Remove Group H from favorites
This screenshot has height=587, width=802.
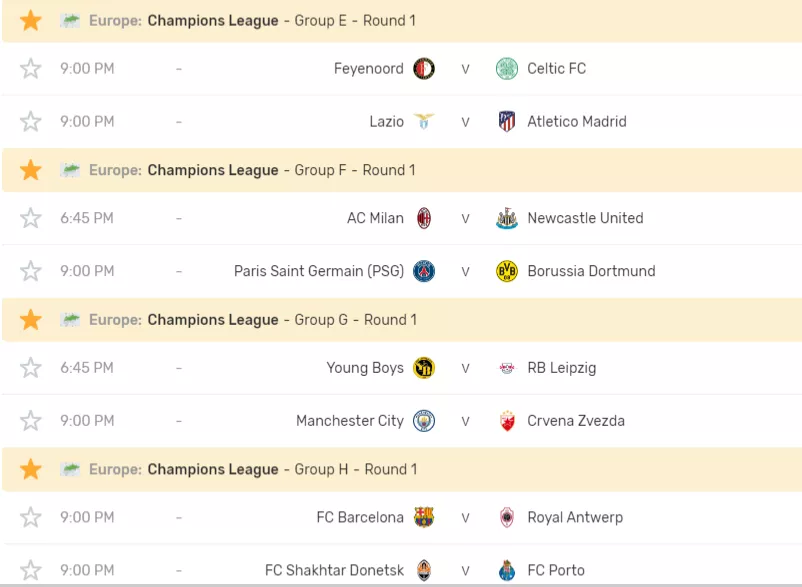31,469
